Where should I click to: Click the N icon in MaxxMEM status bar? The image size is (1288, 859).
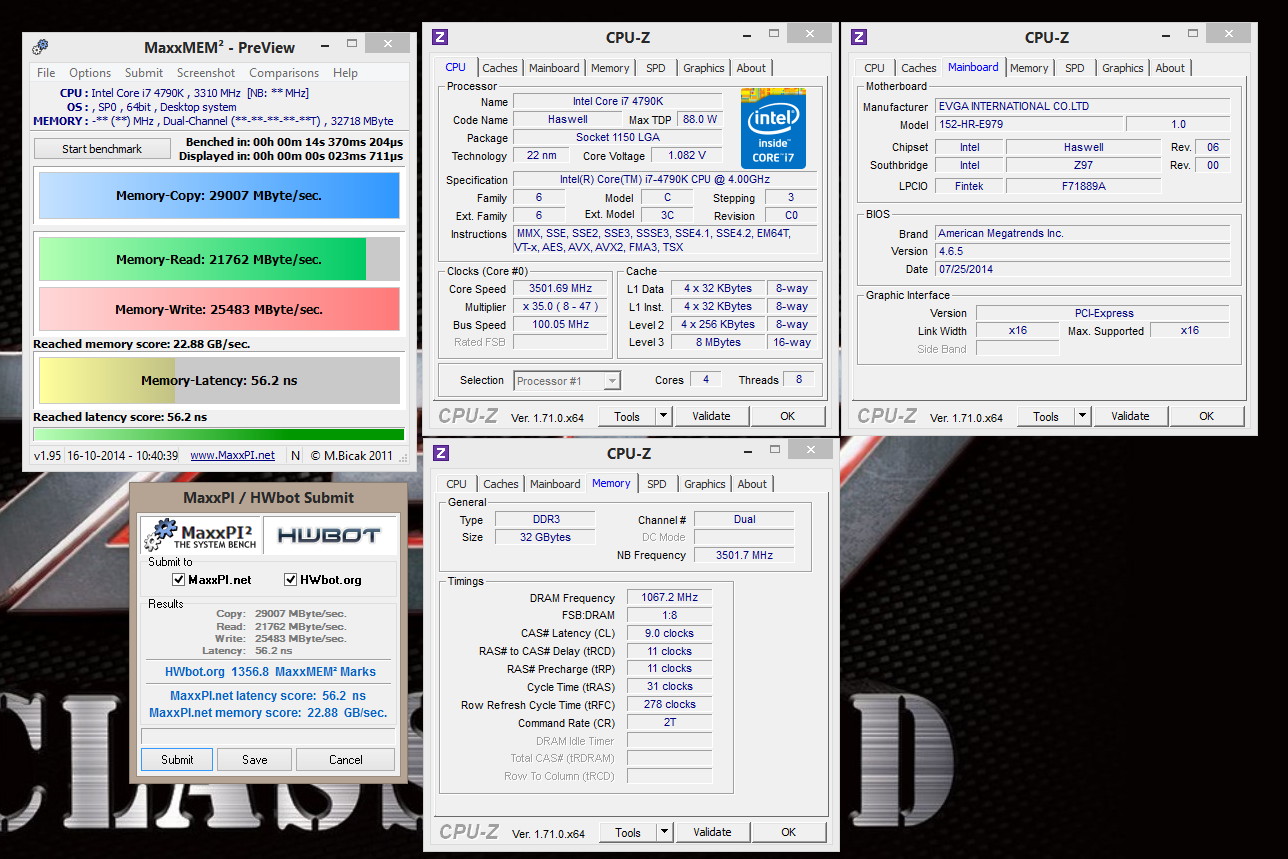tap(295, 455)
